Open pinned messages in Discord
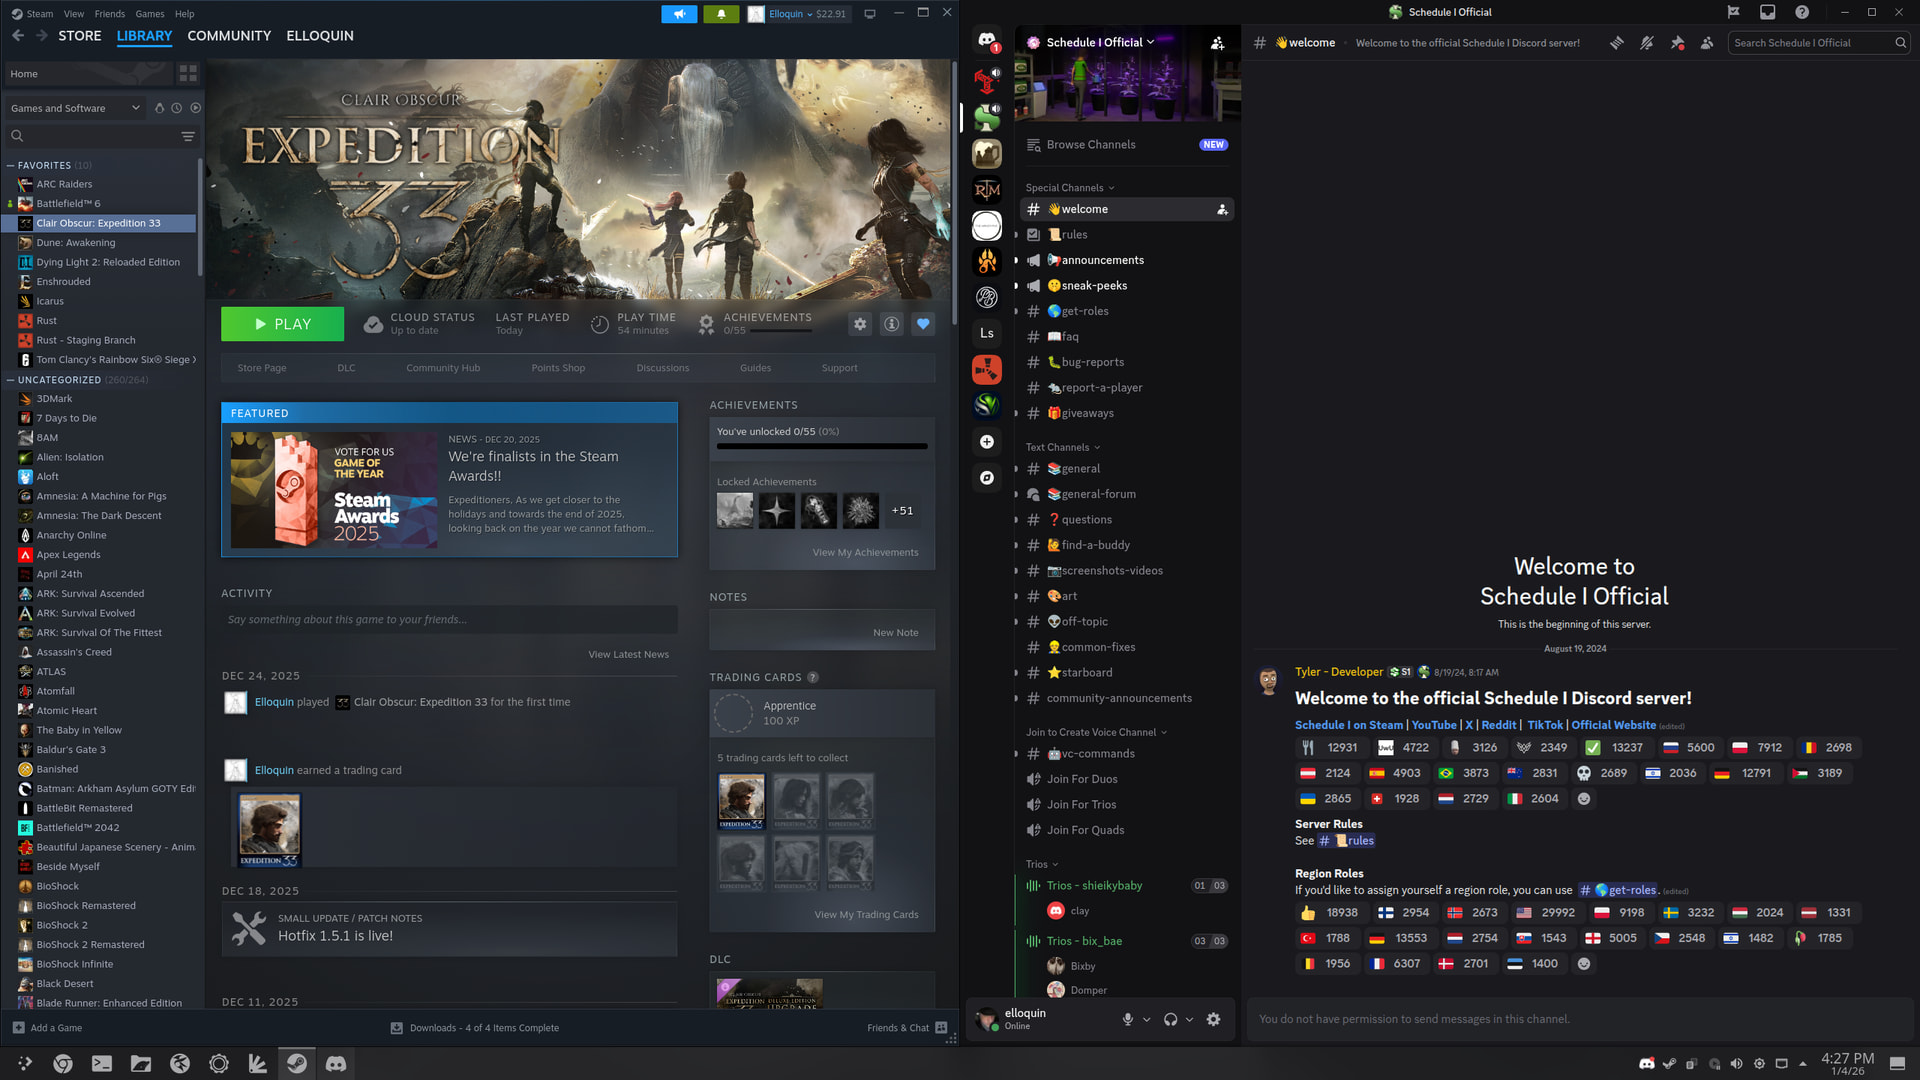This screenshot has height=1080, width=1920. (x=1677, y=43)
